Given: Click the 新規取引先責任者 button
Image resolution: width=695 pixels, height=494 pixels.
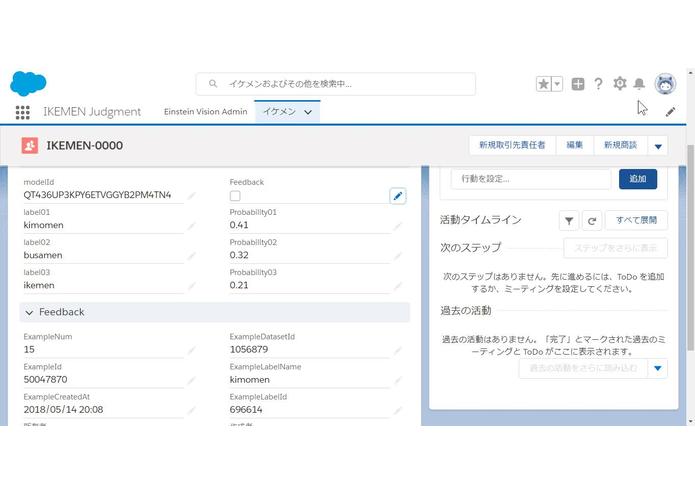Looking at the screenshot, I should [512, 145].
